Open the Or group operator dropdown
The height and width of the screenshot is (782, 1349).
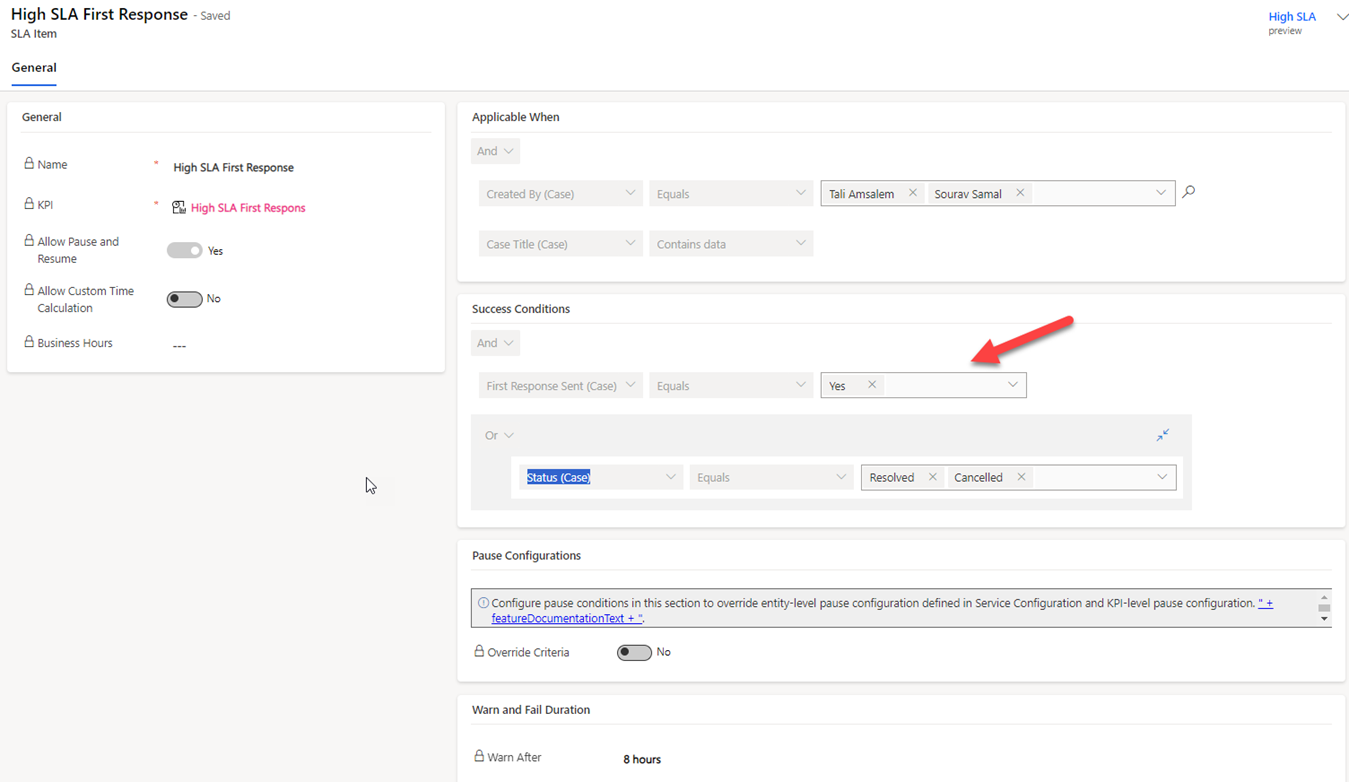click(x=499, y=435)
